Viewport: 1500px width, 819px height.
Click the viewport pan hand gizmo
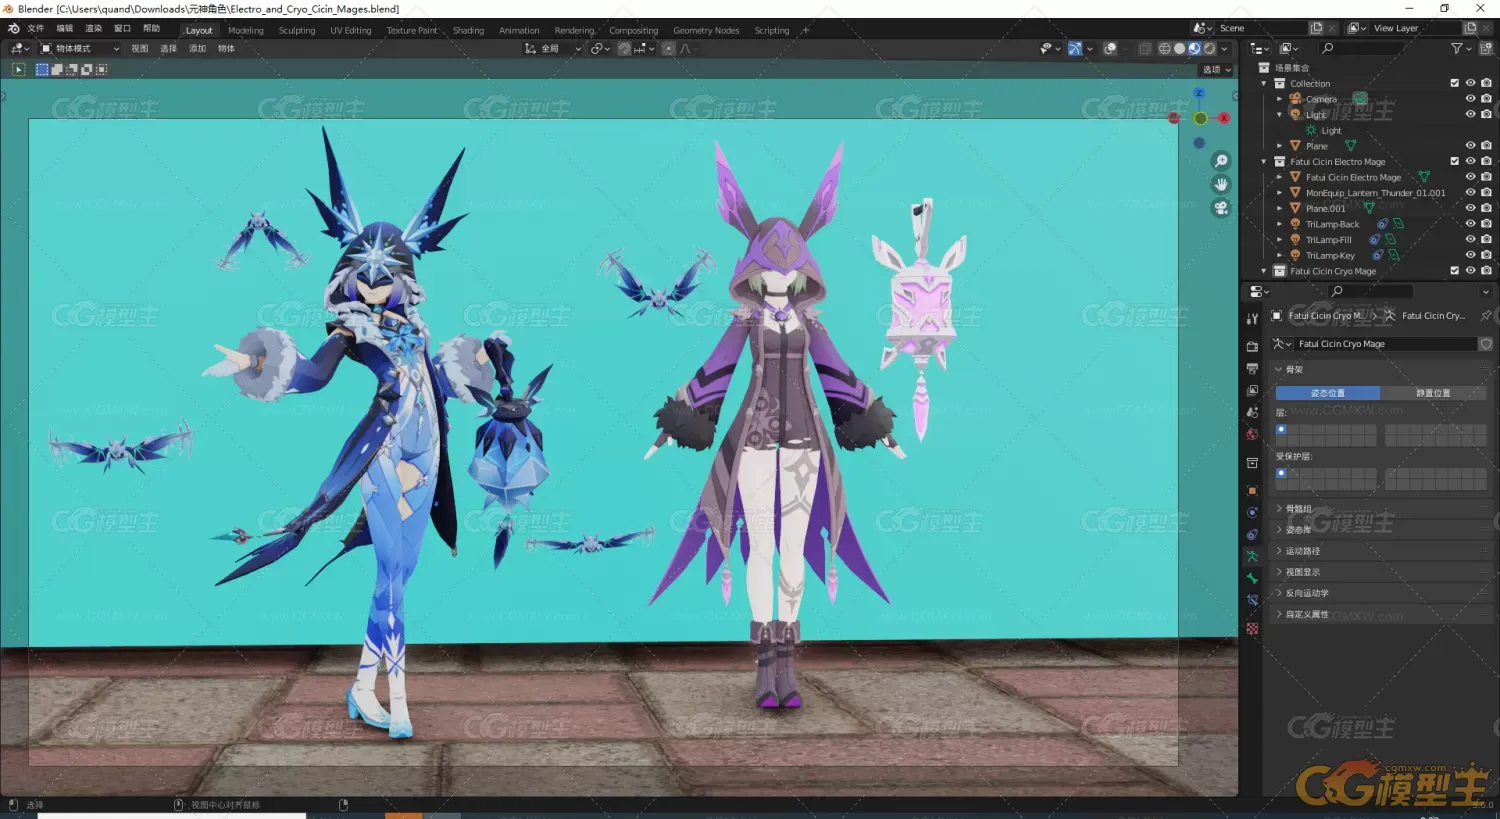coord(1221,184)
